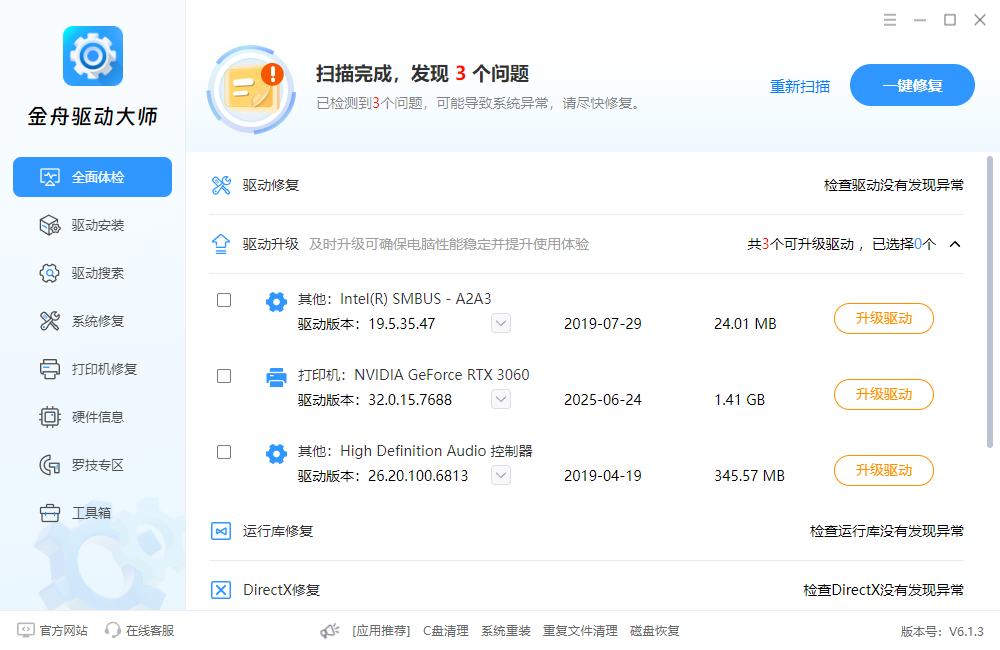
Task: Click the 金舟驱动大师 gear logo
Action: click(x=92, y=56)
